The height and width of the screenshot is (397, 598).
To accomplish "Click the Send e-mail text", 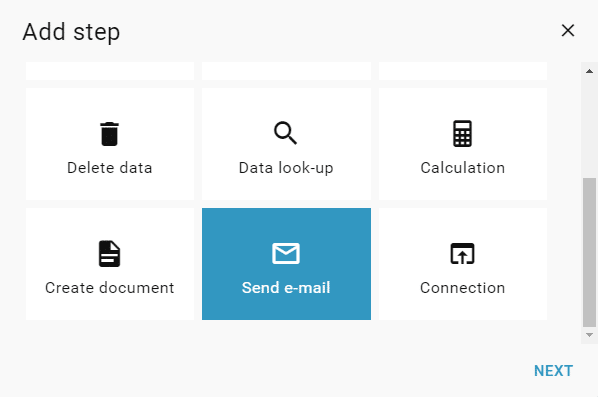I will pos(286,288).
